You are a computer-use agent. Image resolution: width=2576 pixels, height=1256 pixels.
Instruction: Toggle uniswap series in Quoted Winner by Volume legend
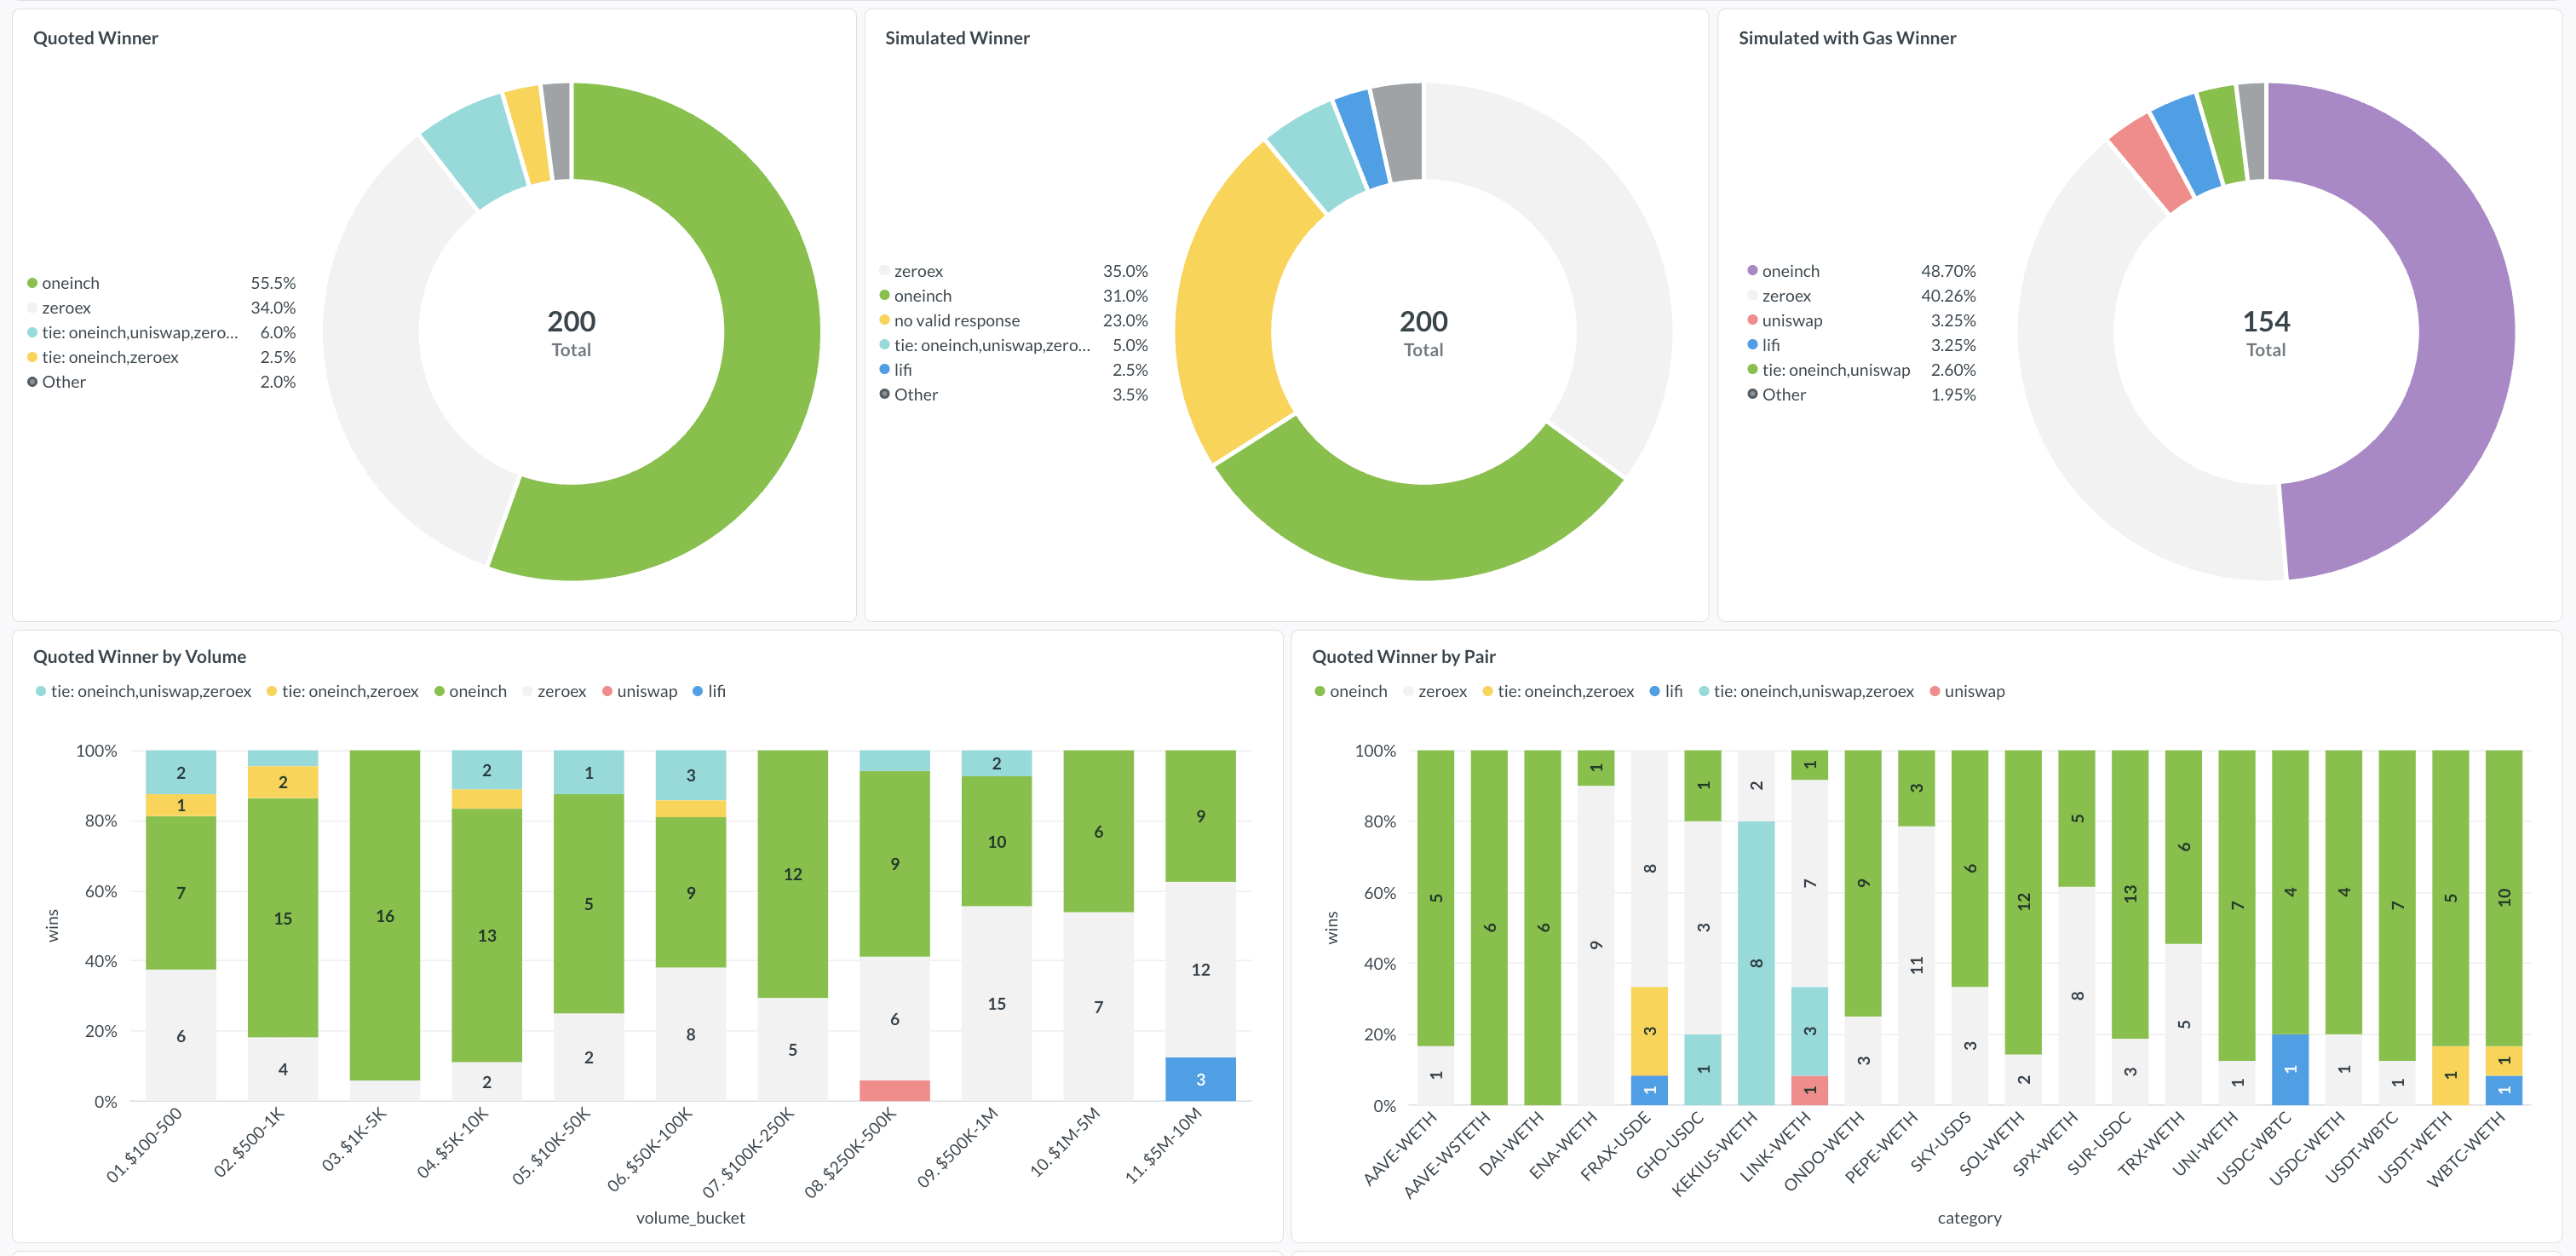tap(639, 691)
